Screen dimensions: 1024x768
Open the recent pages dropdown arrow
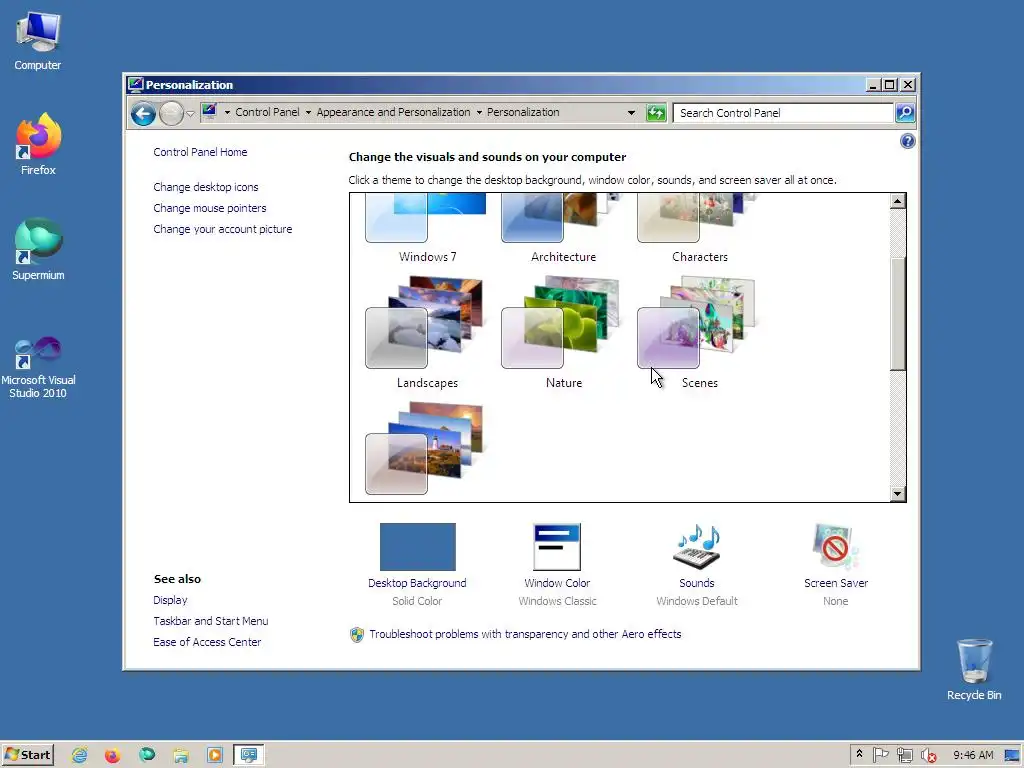[190, 114]
